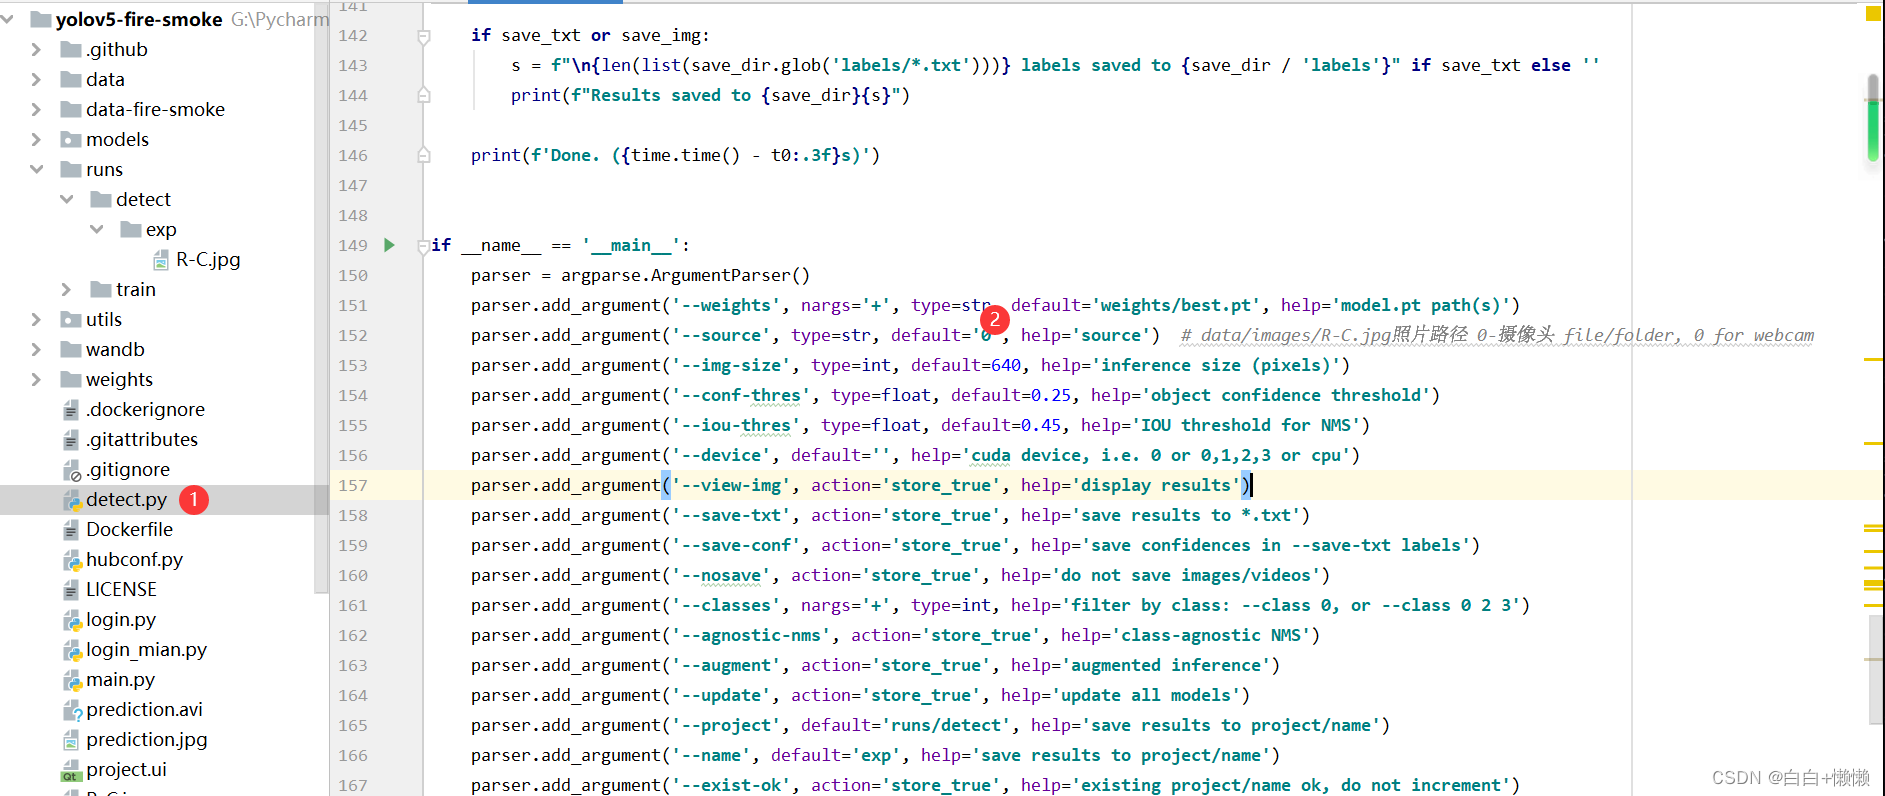Click the '--conf-thres' argument text

tap(741, 395)
